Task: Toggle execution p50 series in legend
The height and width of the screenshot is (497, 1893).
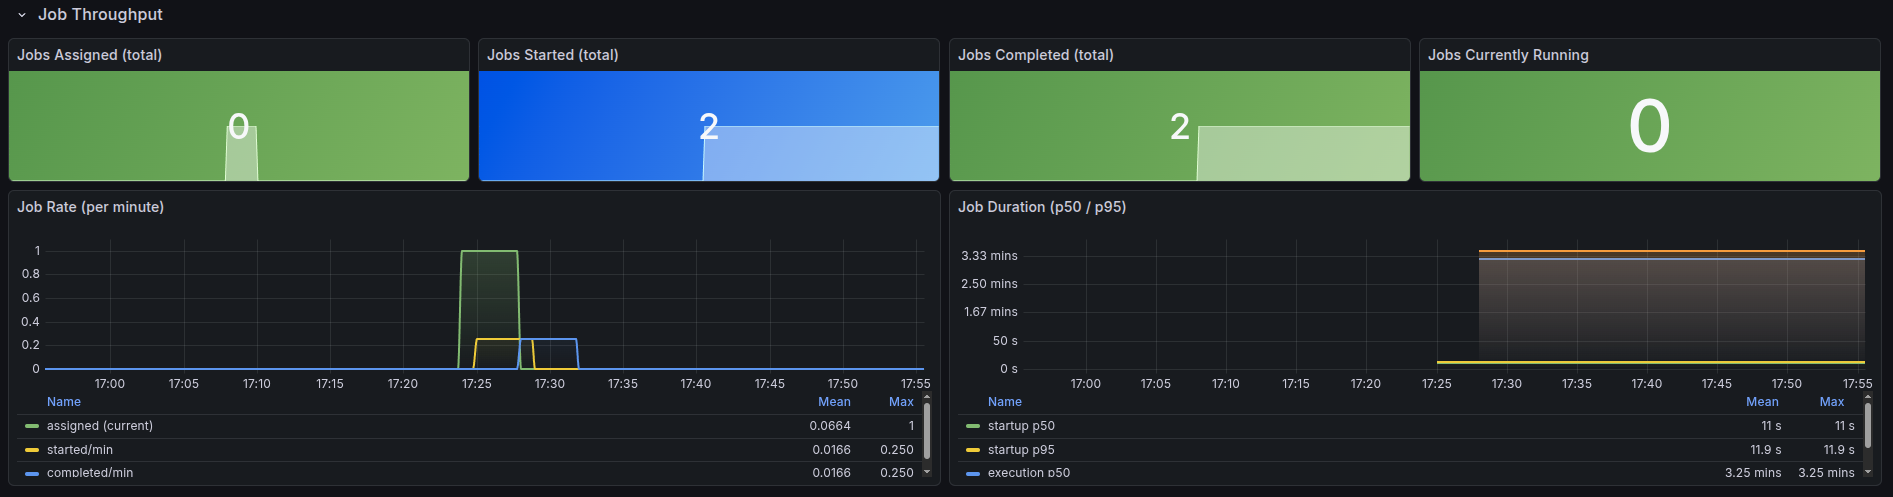Action: click(1029, 473)
